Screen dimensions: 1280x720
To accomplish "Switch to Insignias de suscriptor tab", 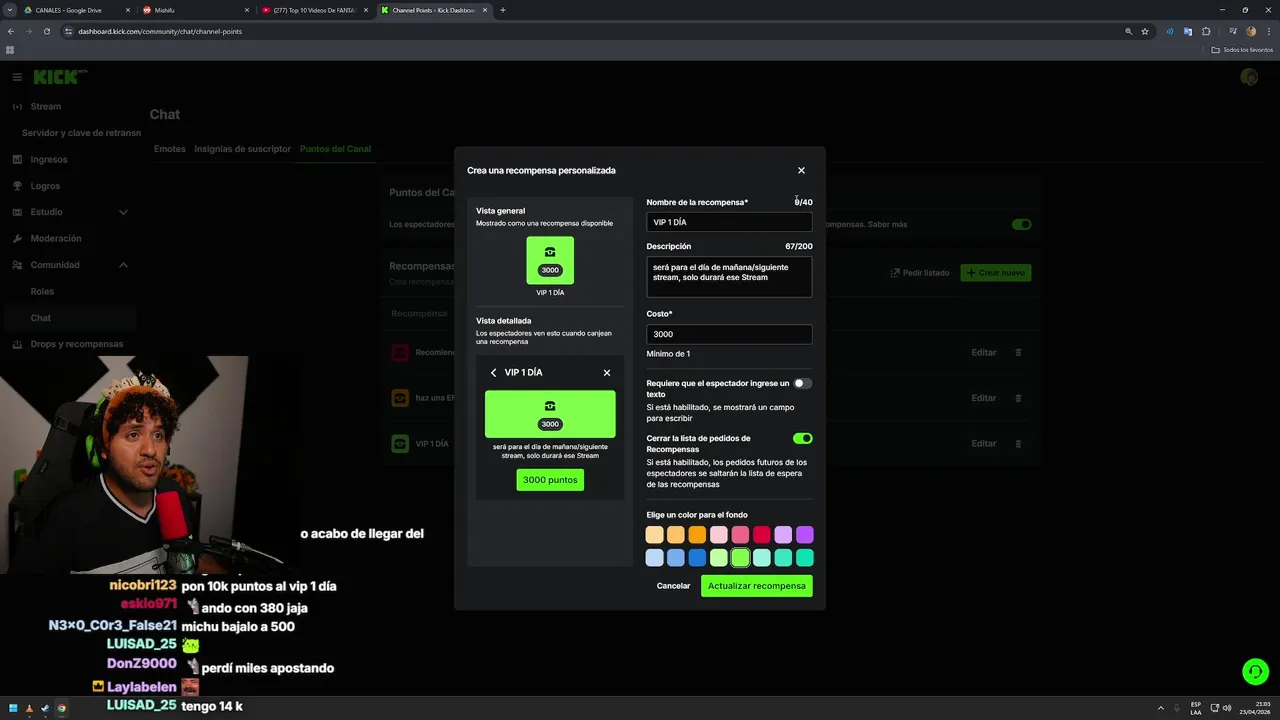I will pos(242,149).
